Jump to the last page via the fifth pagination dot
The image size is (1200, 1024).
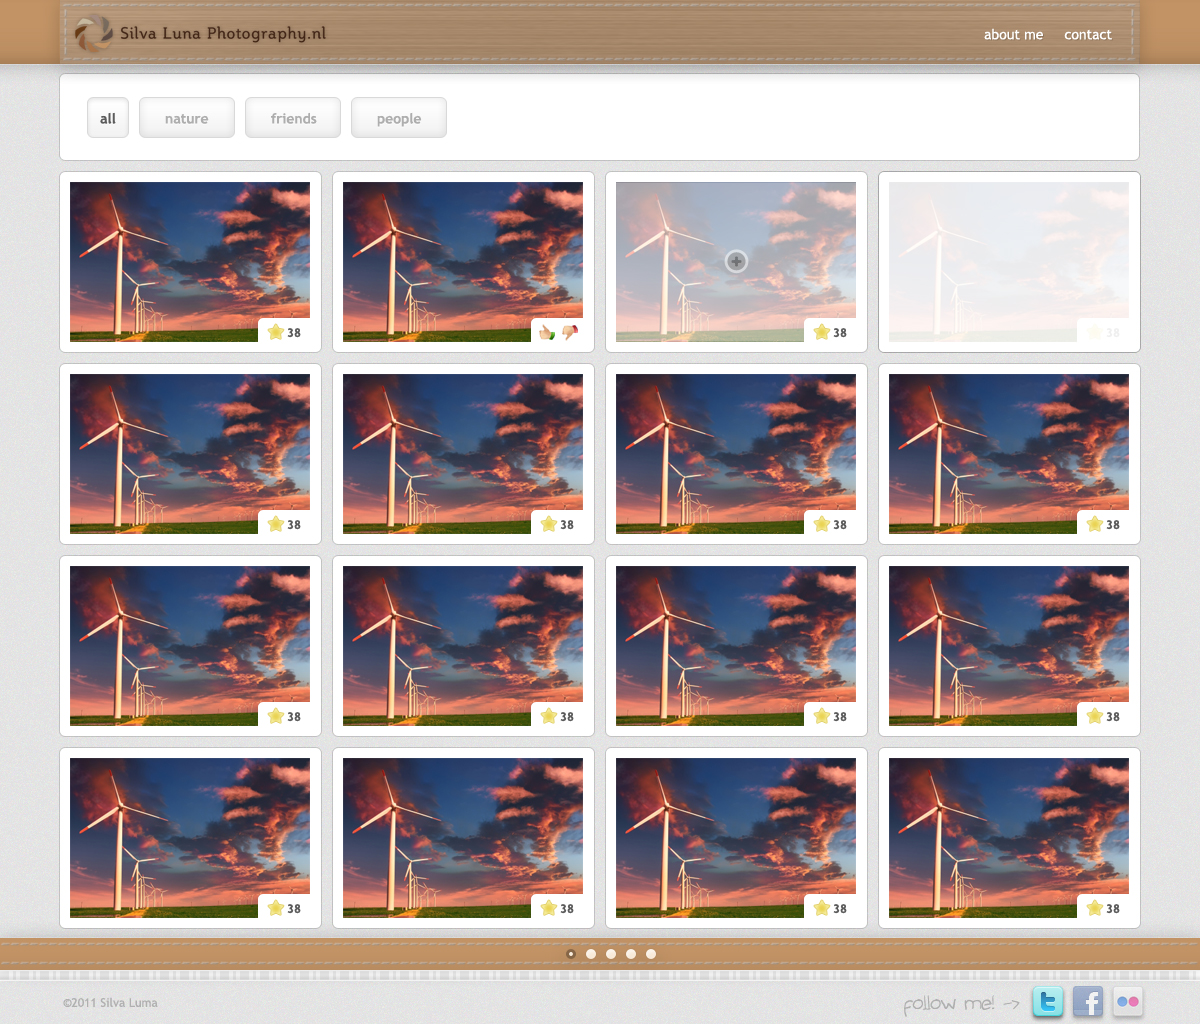pos(651,954)
